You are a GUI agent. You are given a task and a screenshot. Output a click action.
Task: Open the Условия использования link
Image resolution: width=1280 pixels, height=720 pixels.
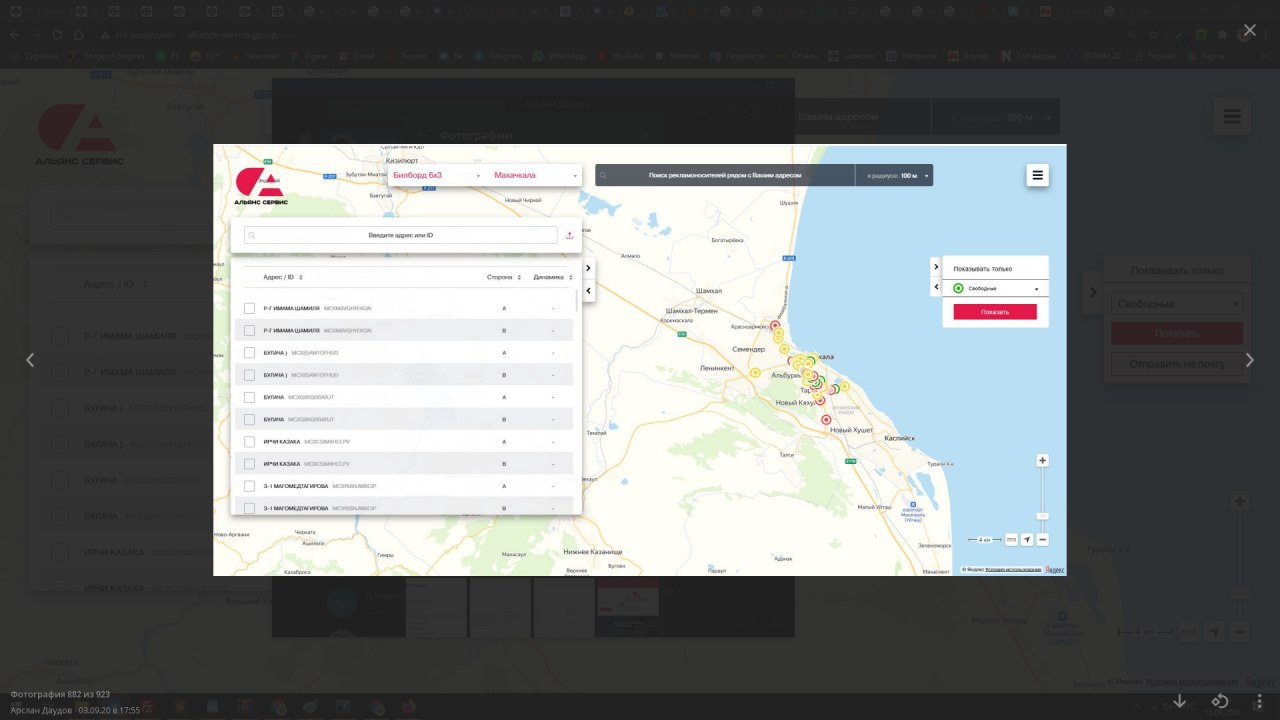pos(1013,570)
